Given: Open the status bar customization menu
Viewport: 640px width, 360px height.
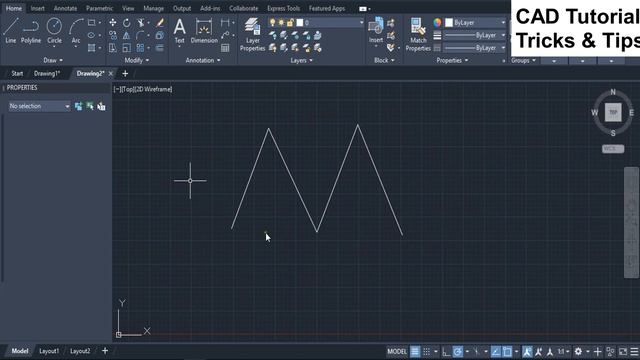Looking at the screenshot, I should 635,351.
